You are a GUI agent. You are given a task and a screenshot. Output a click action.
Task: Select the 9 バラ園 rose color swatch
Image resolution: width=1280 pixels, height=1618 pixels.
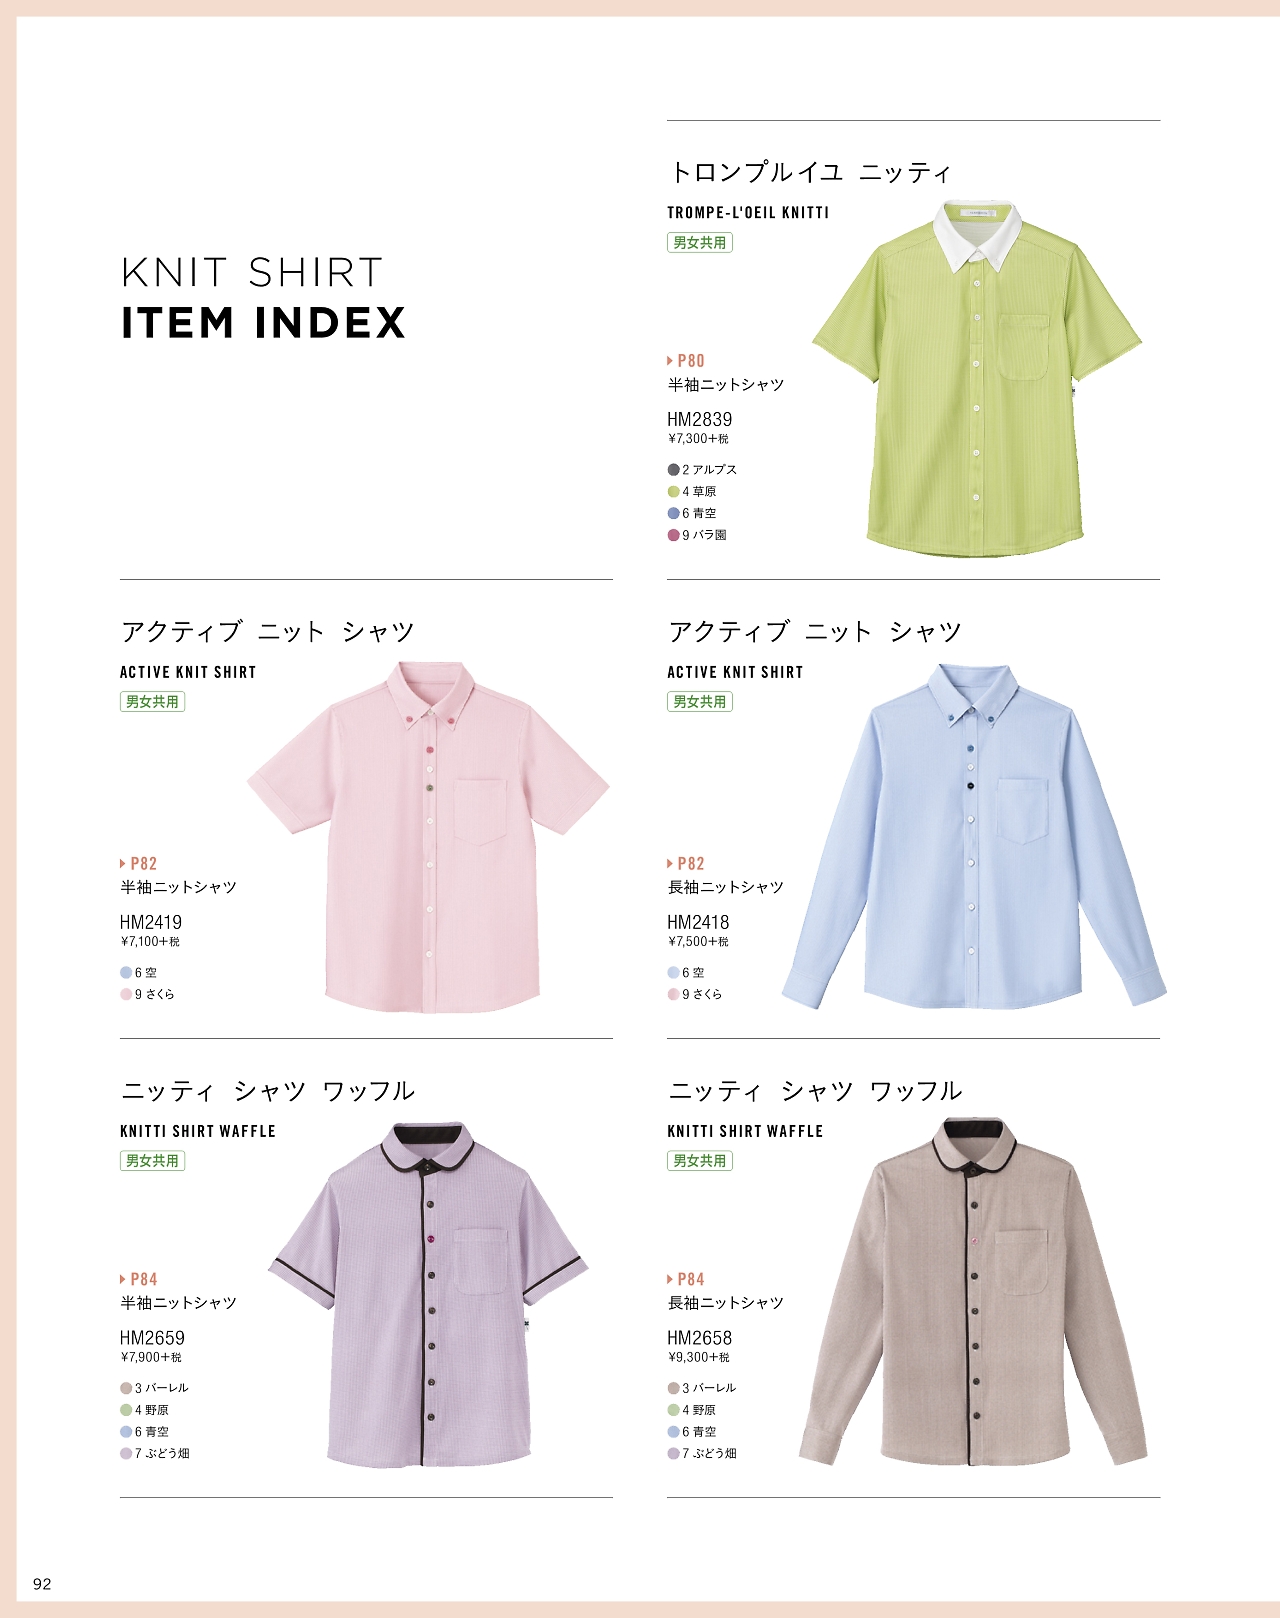point(673,535)
